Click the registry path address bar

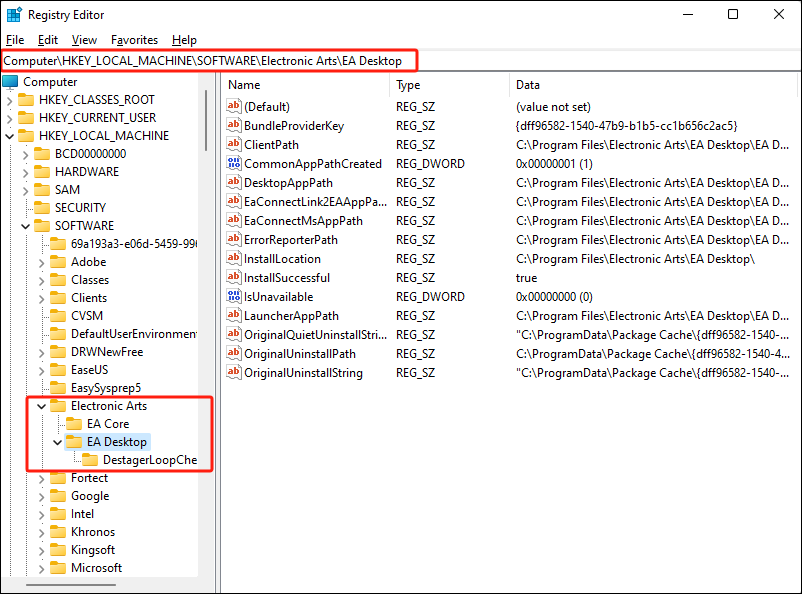click(210, 61)
